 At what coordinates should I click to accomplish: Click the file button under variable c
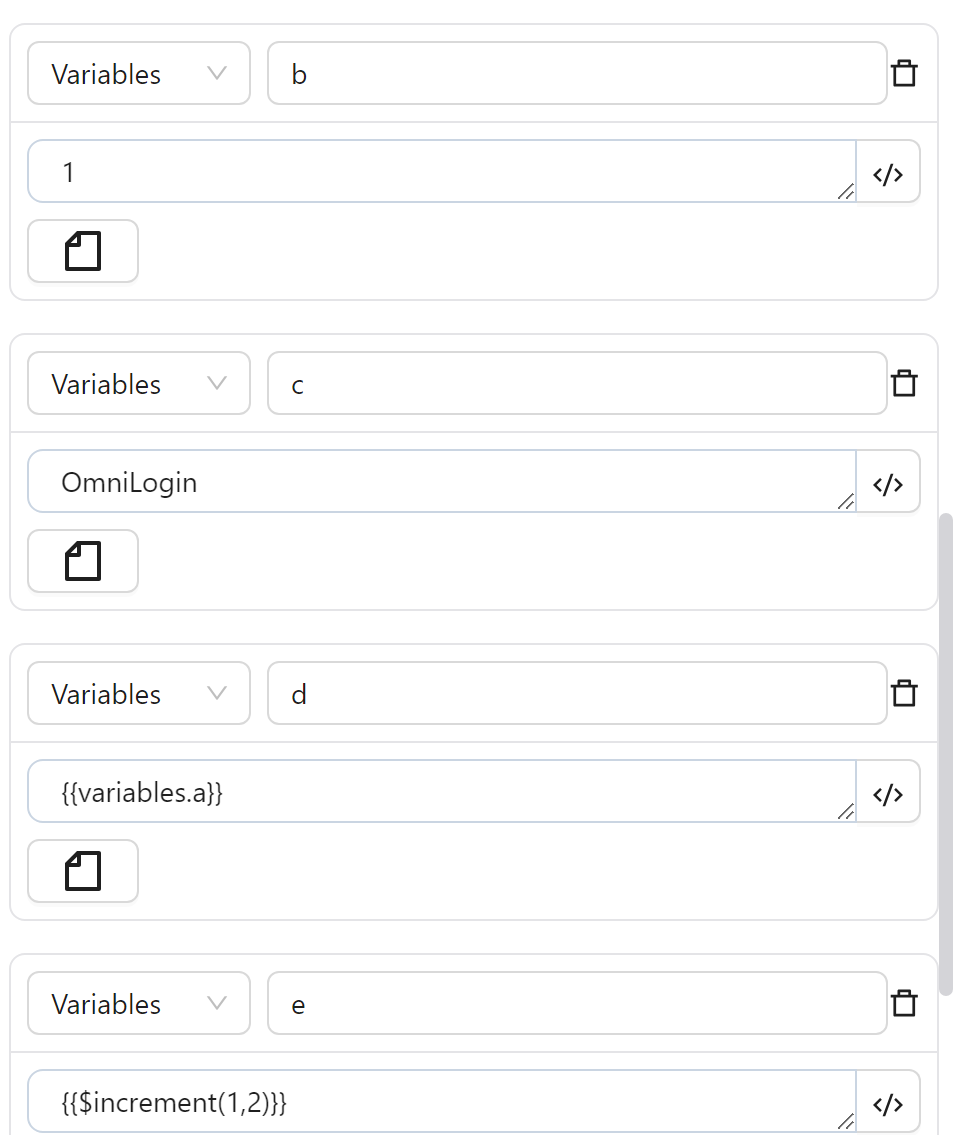click(x=83, y=561)
